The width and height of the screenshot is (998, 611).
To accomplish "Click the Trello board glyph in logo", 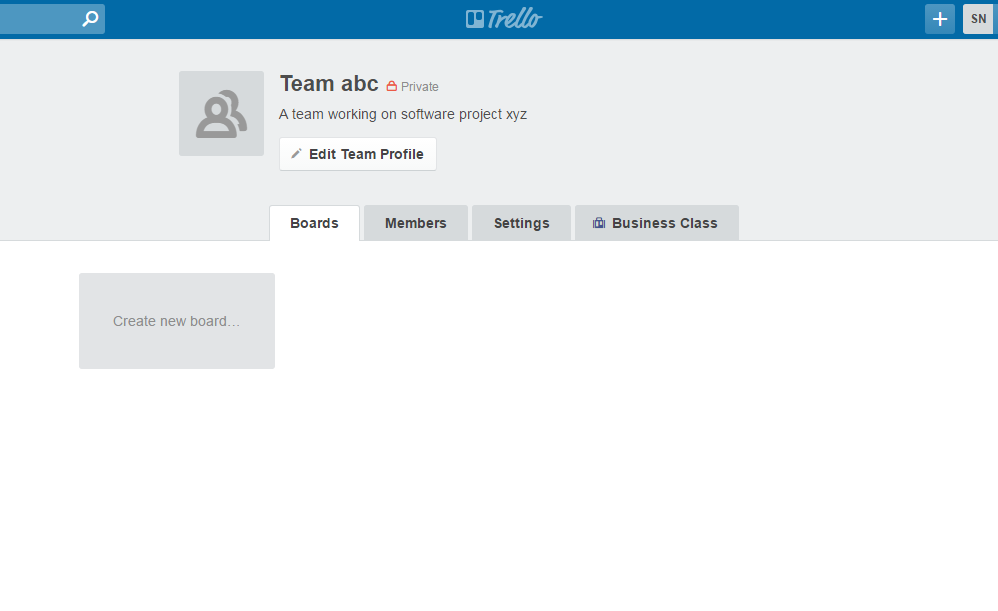I will tap(475, 19).
